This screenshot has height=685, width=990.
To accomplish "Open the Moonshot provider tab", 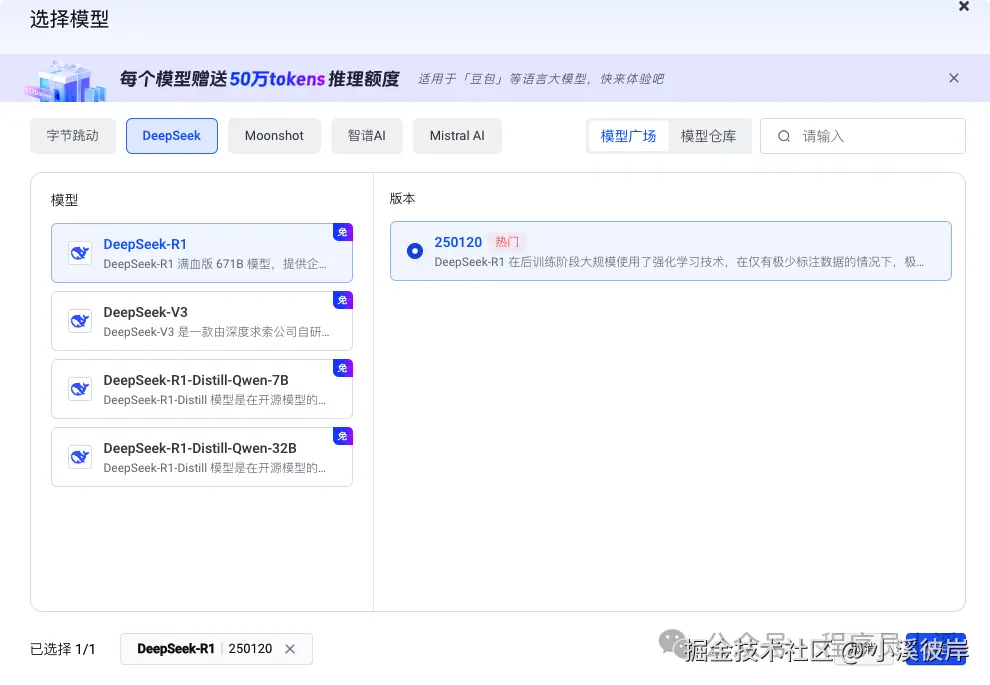I will click(274, 135).
